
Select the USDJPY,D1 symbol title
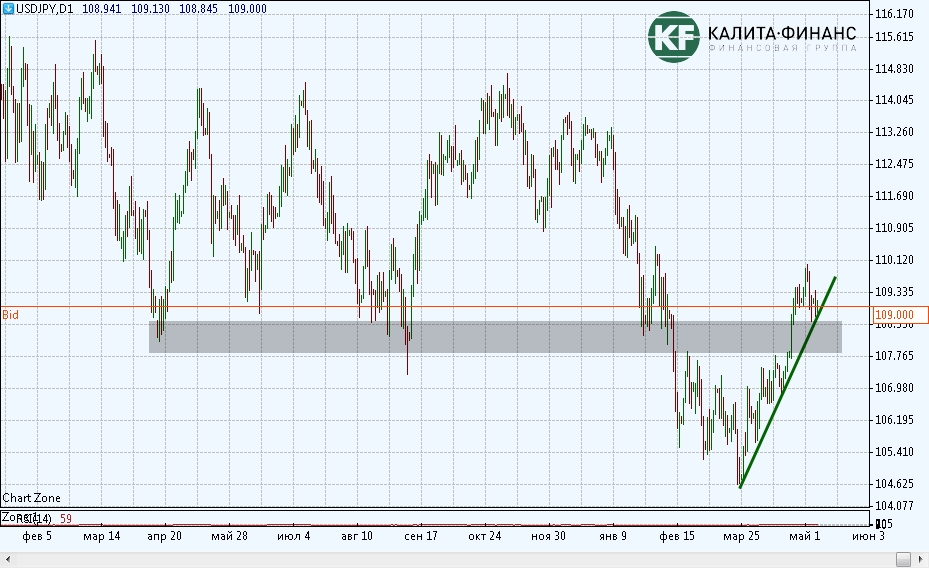click(45, 8)
